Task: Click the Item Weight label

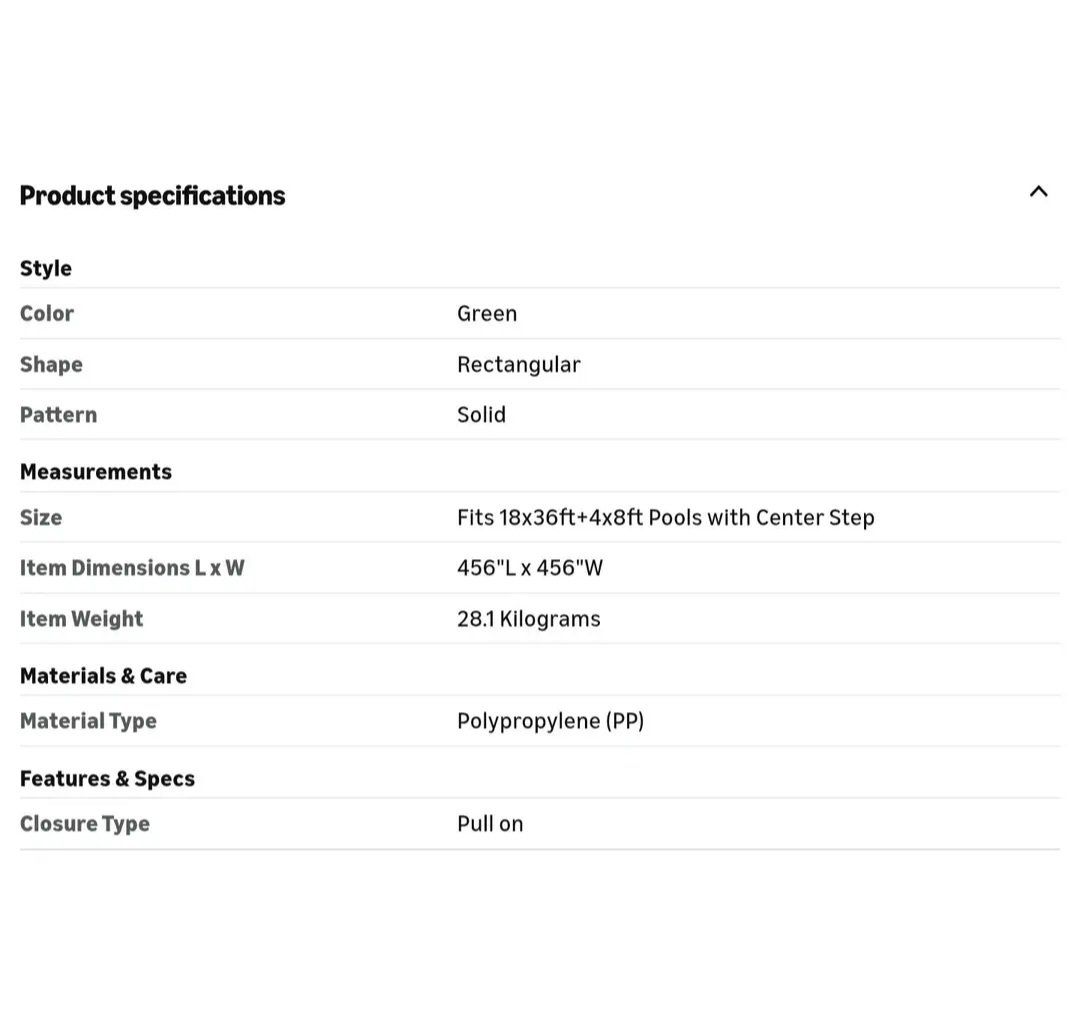Action: pyautogui.click(x=82, y=618)
